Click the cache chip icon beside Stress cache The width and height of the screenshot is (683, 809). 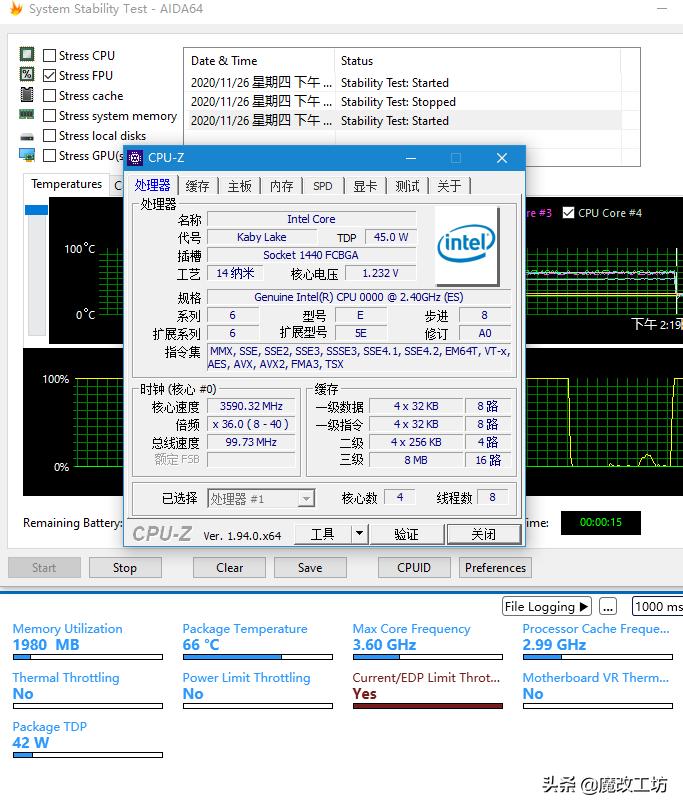[x=27, y=94]
